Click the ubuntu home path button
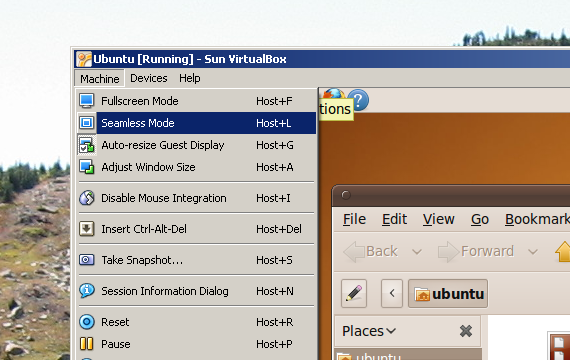The width and height of the screenshot is (570, 360). coord(448,293)
